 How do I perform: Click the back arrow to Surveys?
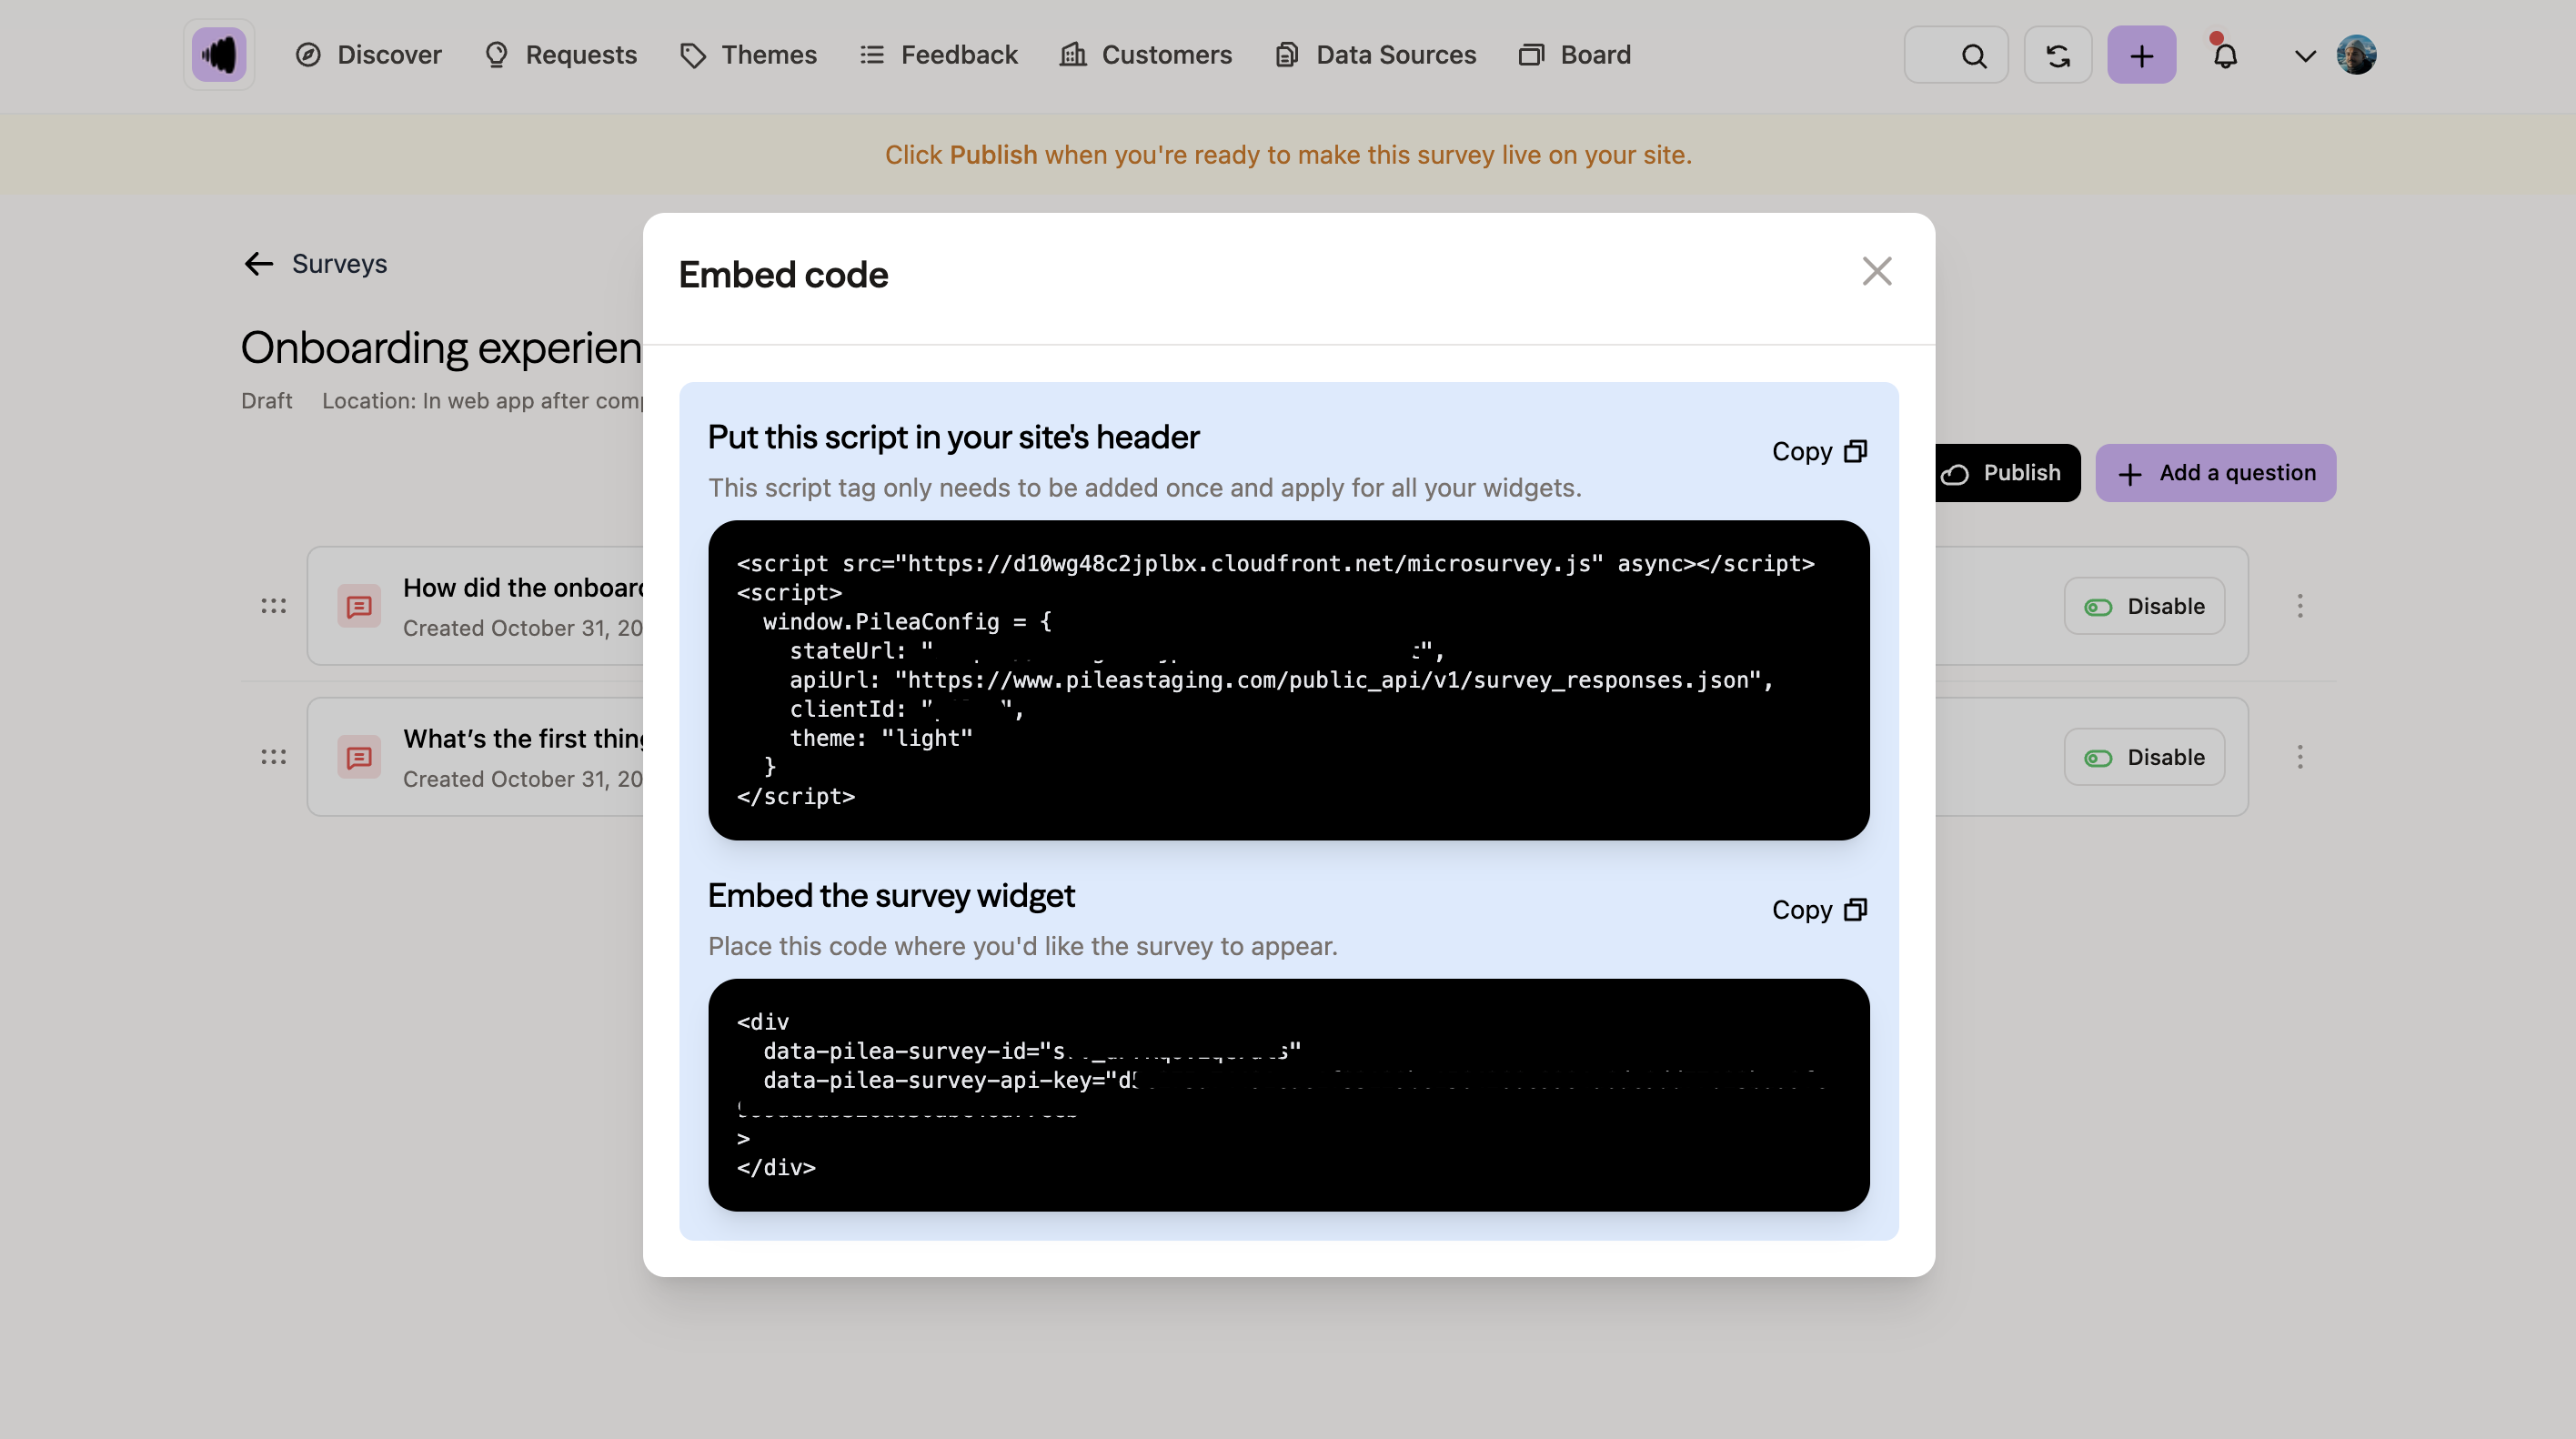click(258, 264)
